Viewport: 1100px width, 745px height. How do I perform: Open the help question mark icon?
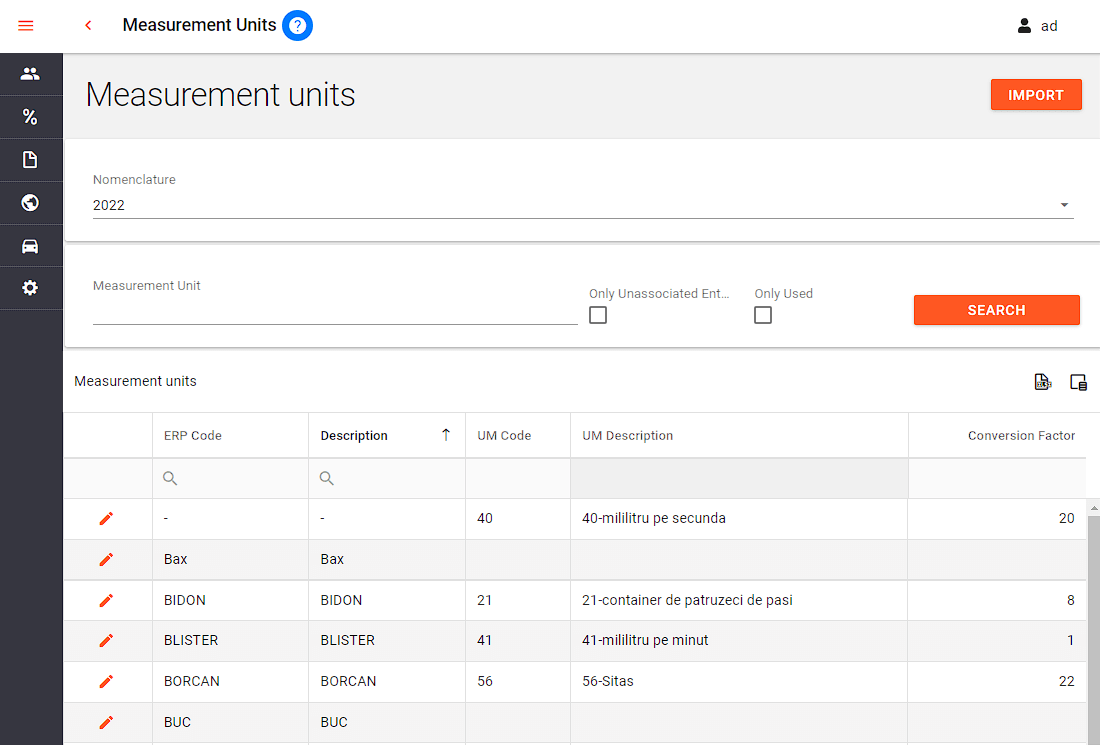point(298,25)
